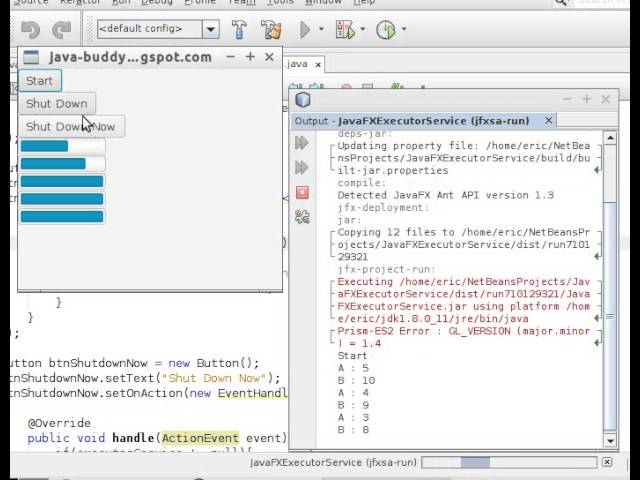Click the top Re-run double-arrow icon in Output
This screenshot has width=640, height=480.
click(x=302, y=143)
